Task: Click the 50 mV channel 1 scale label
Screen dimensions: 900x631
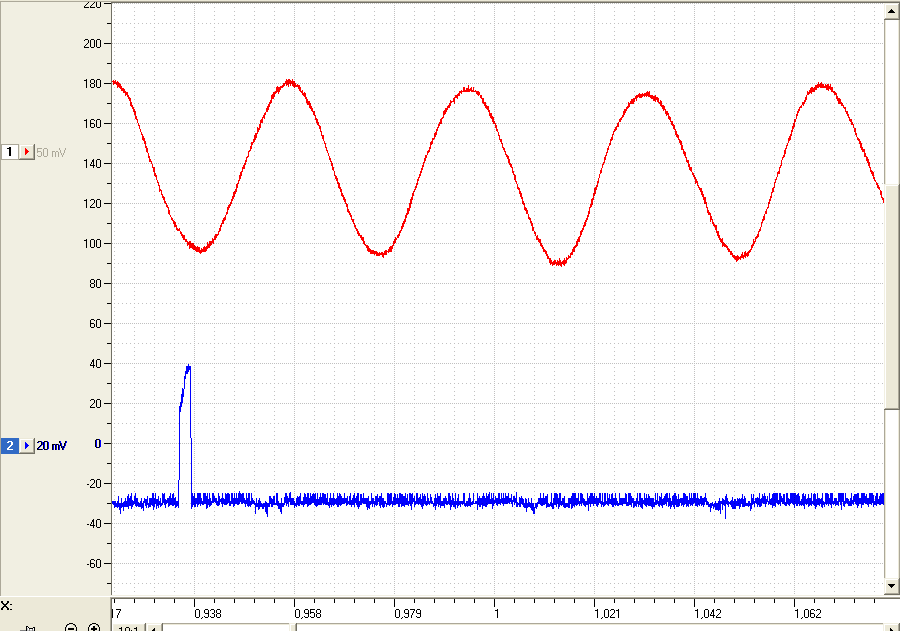Action: pos(51,153)
